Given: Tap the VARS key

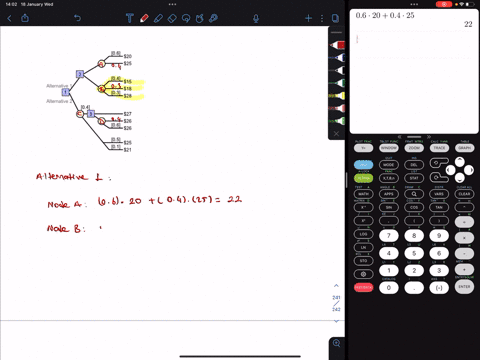Looking at the screenshot, I should 439,194.
